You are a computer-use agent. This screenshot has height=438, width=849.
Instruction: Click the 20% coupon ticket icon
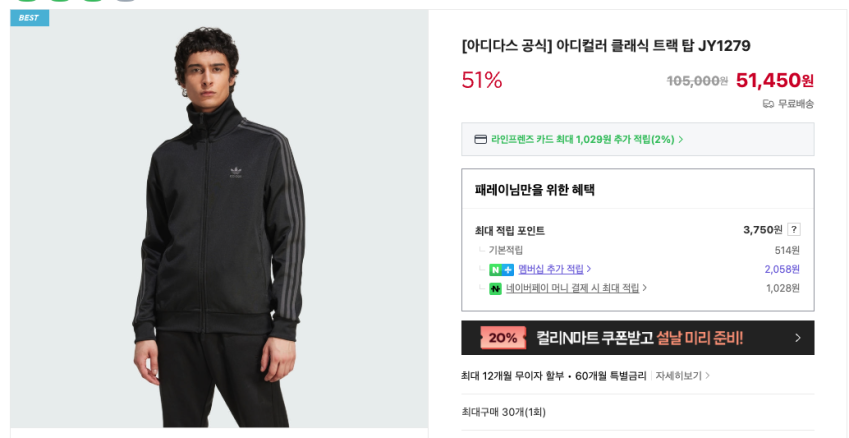pos(503,338)
